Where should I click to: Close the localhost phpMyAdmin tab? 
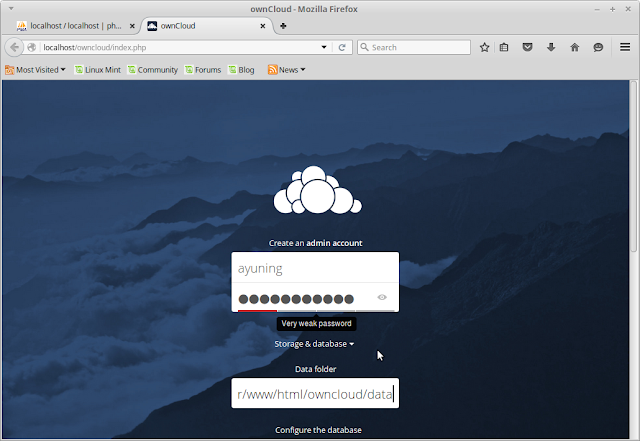[132, 26]
